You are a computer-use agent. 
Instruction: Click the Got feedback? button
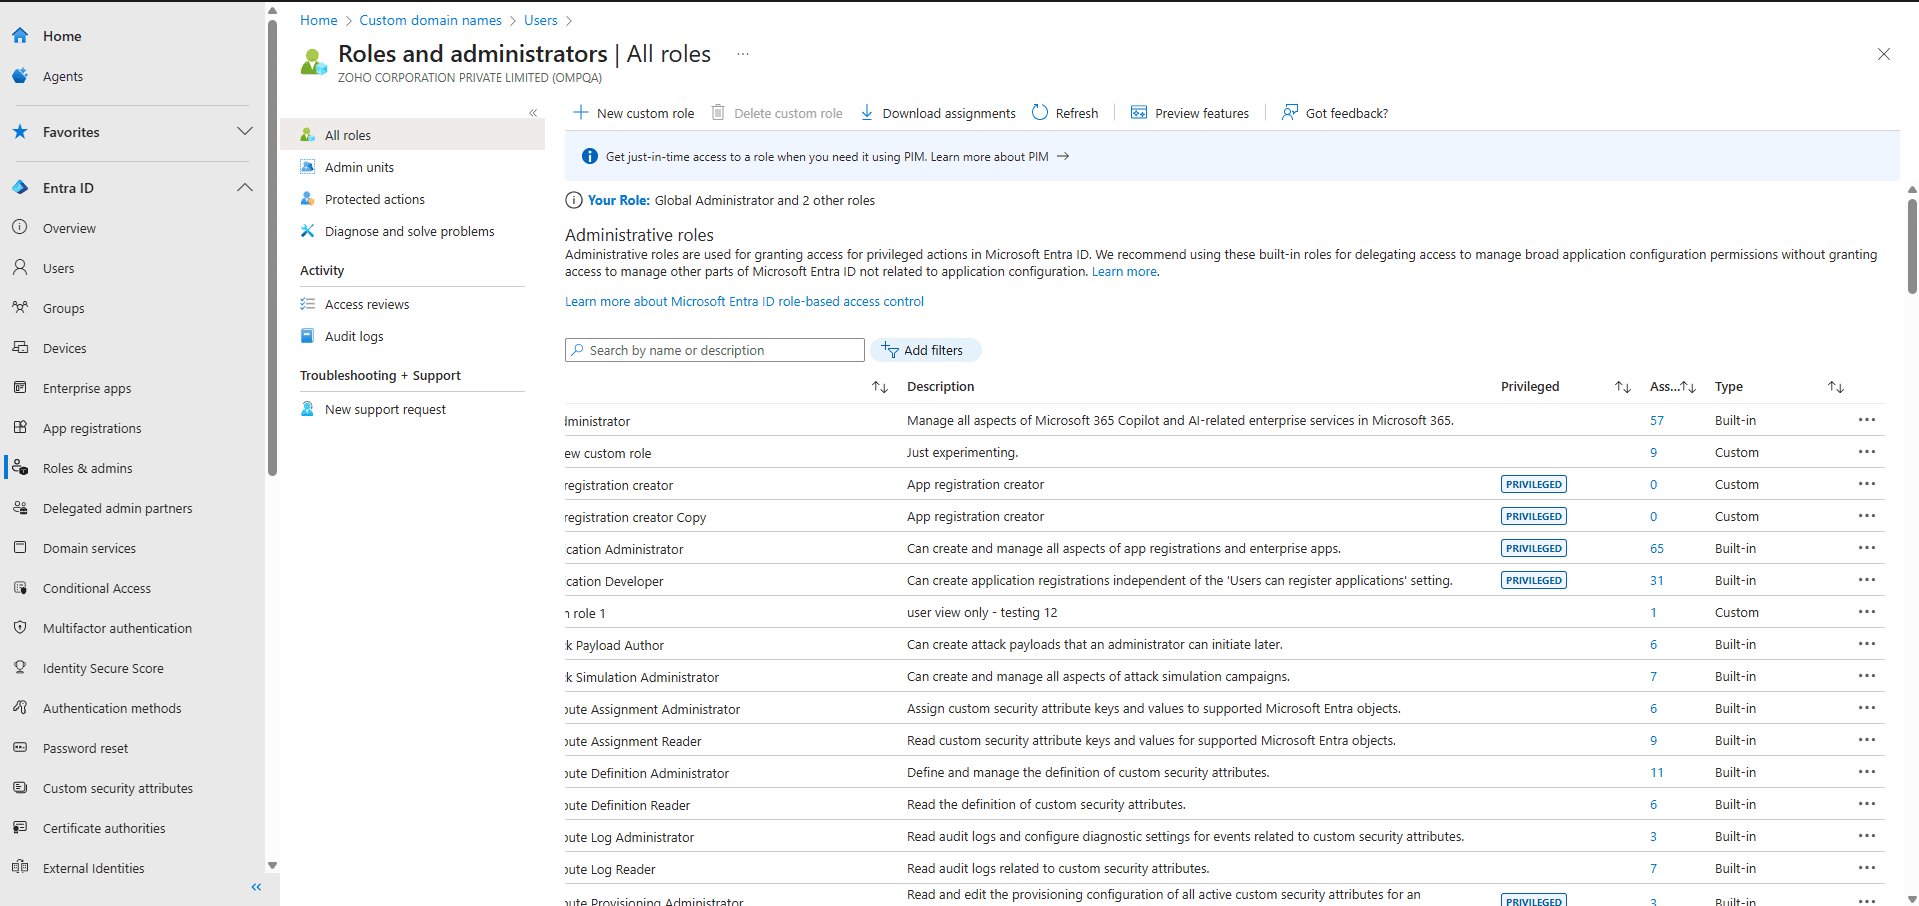[1334, 112]
